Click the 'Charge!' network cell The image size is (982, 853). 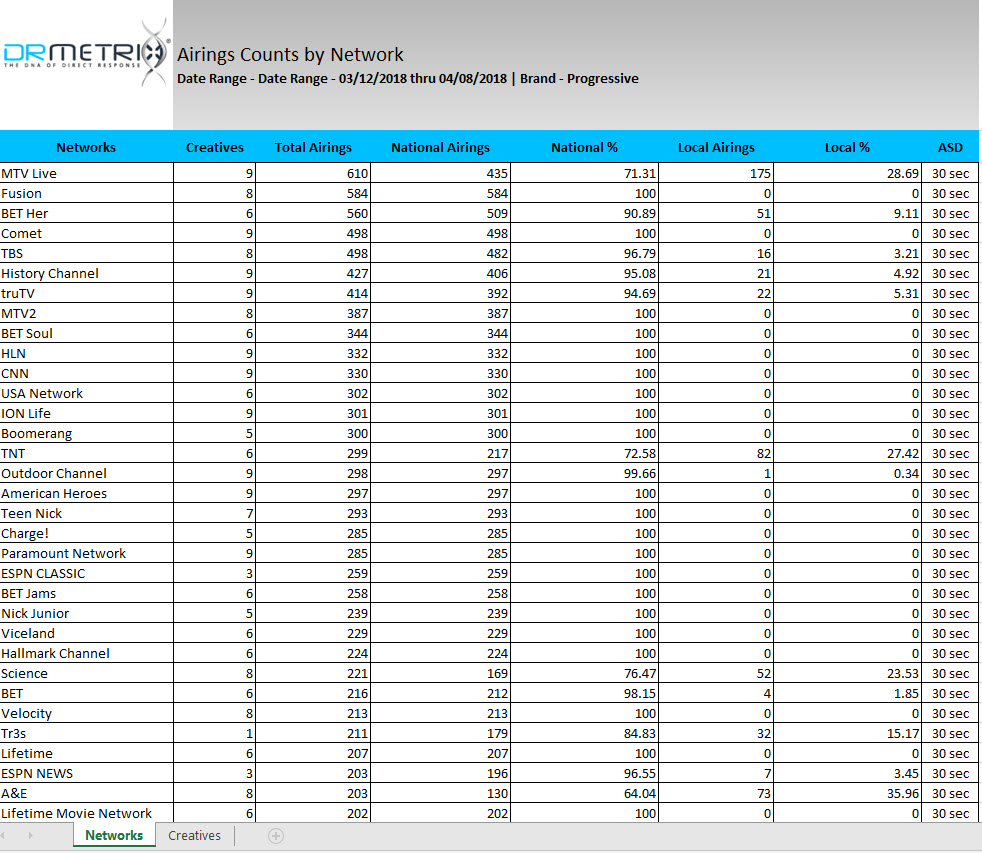pos(86,534)
